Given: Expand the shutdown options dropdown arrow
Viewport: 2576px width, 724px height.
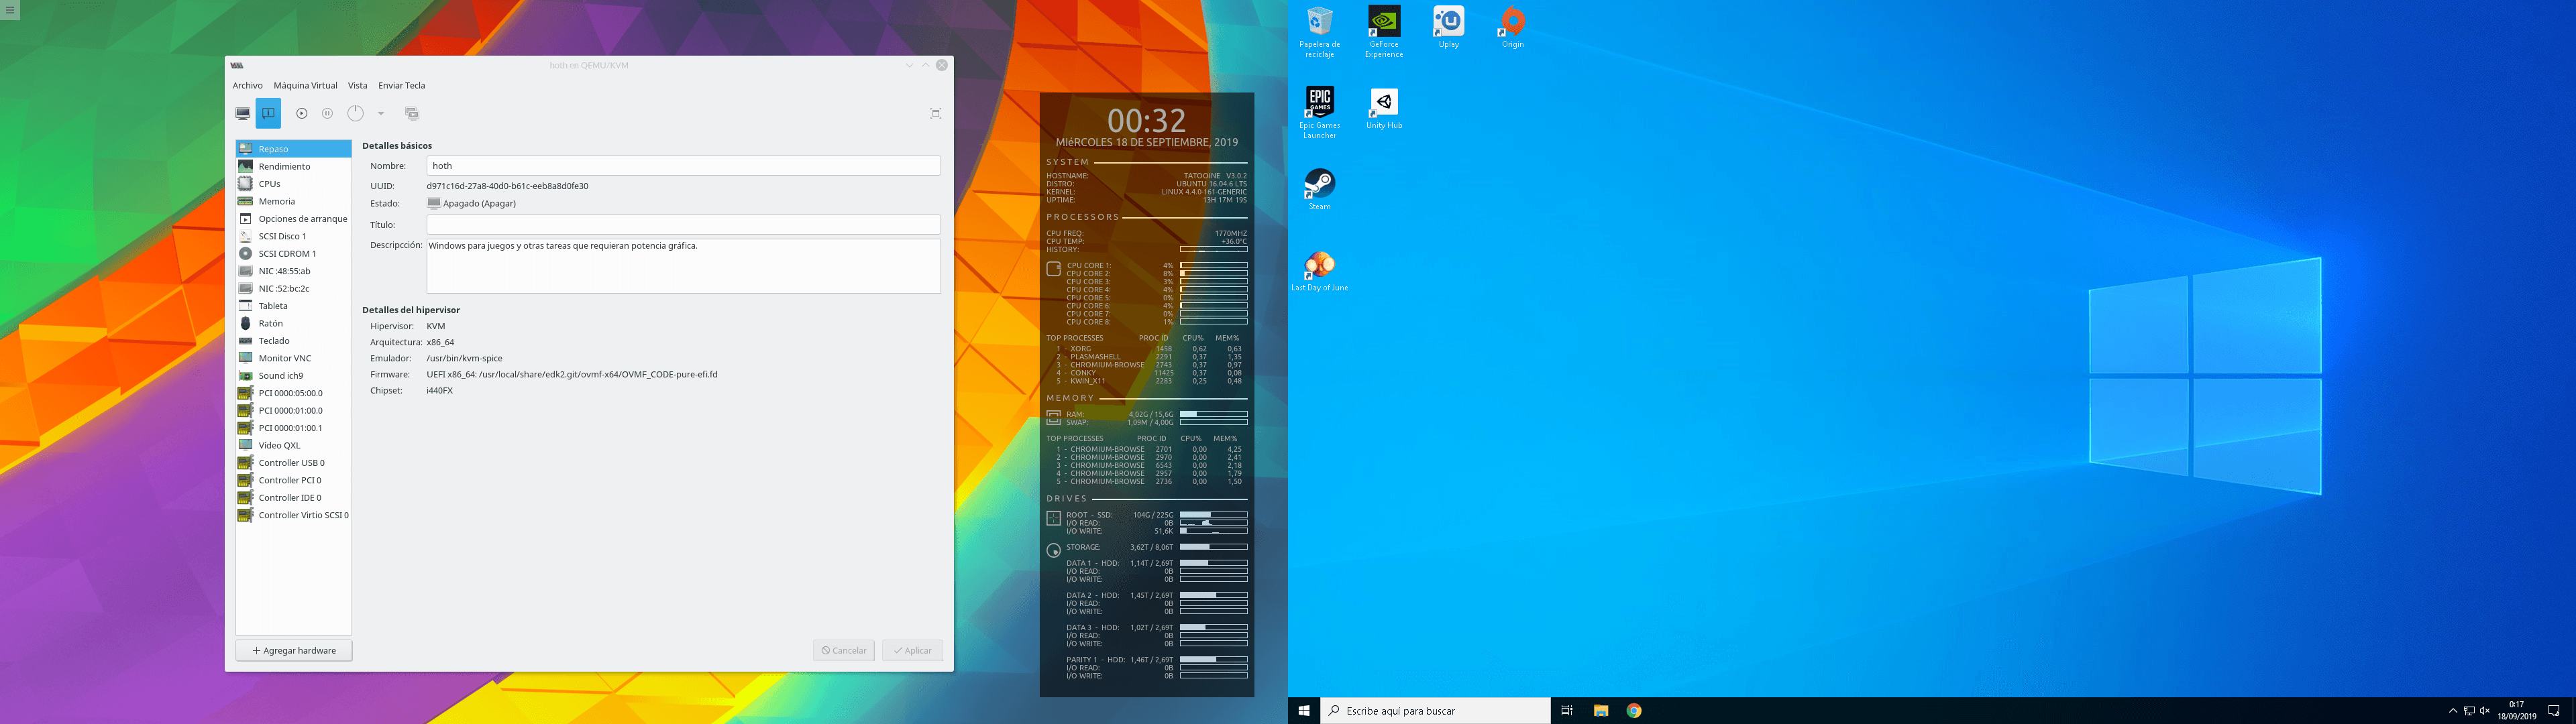Looking at the screenshot, I should pos(380,113).
